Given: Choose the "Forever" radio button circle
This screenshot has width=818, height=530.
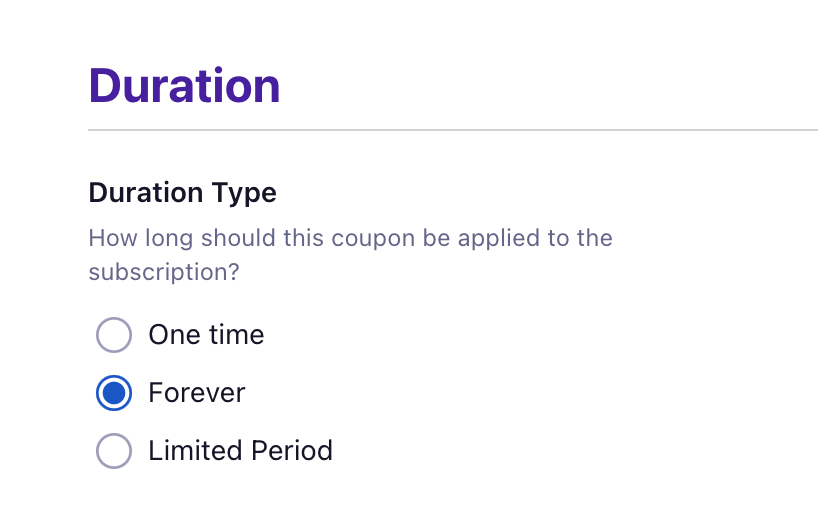Looking at the screenshot, I should 114,393.
